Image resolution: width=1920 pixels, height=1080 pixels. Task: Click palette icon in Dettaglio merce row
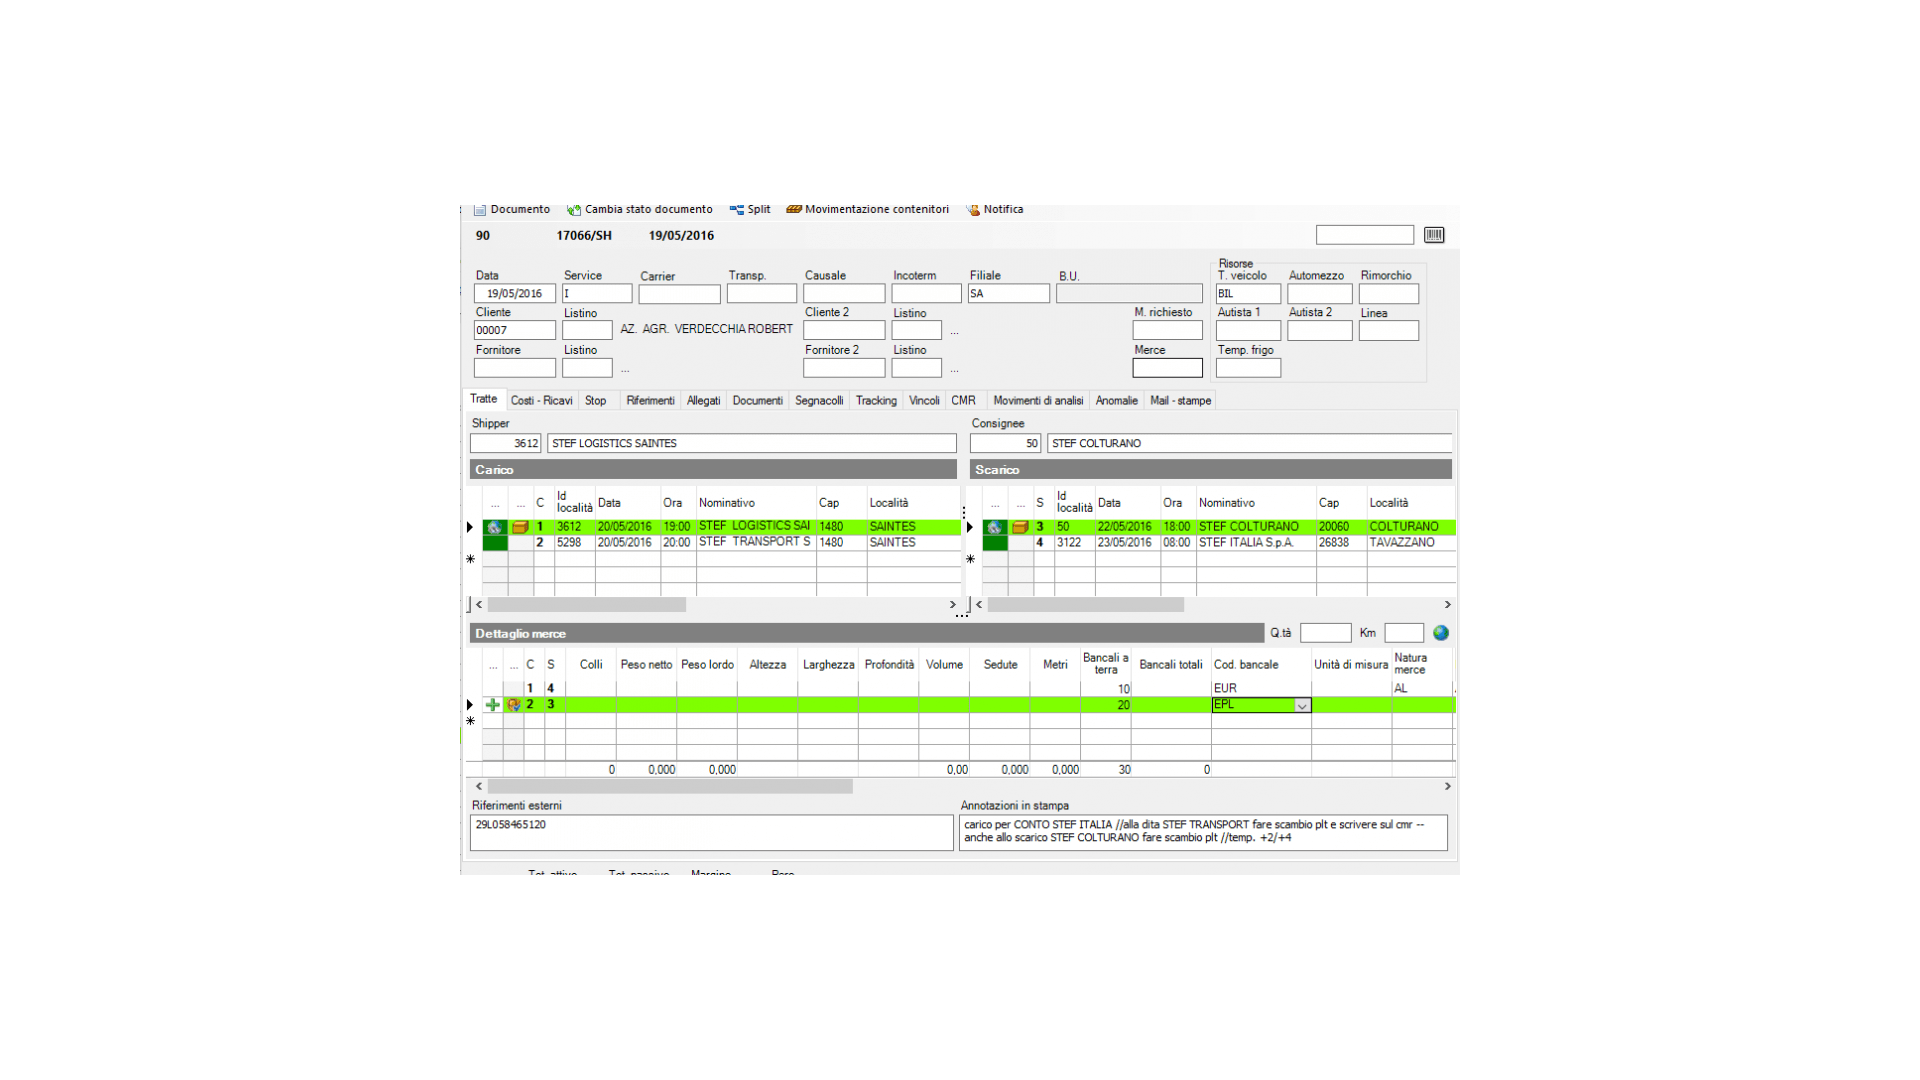(x=514, y=705)
